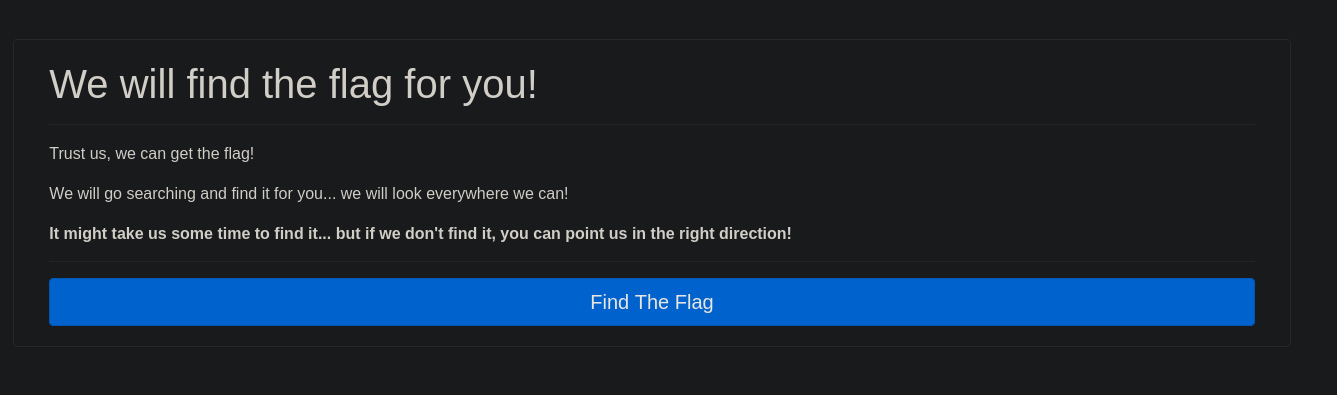Click the word 'flag' in the main heading
1337x395 pixels.
coord(360,84)
